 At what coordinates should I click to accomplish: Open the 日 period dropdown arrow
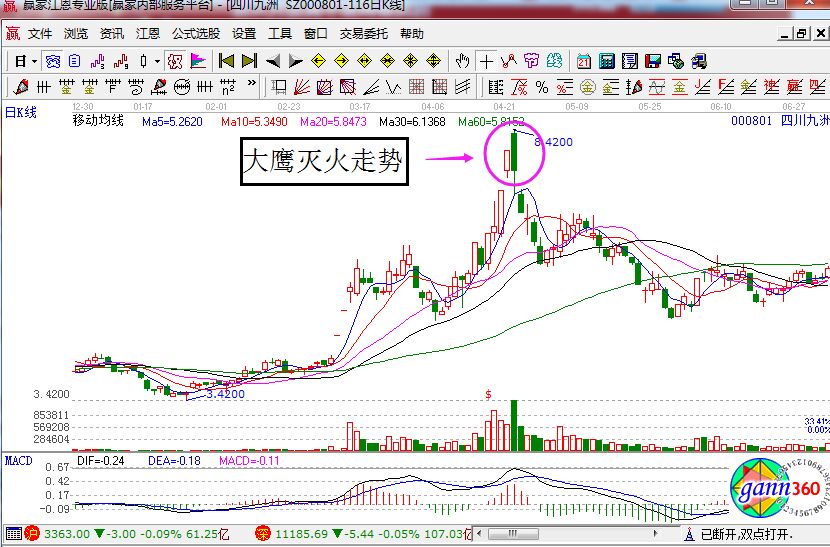coord(32,61)
